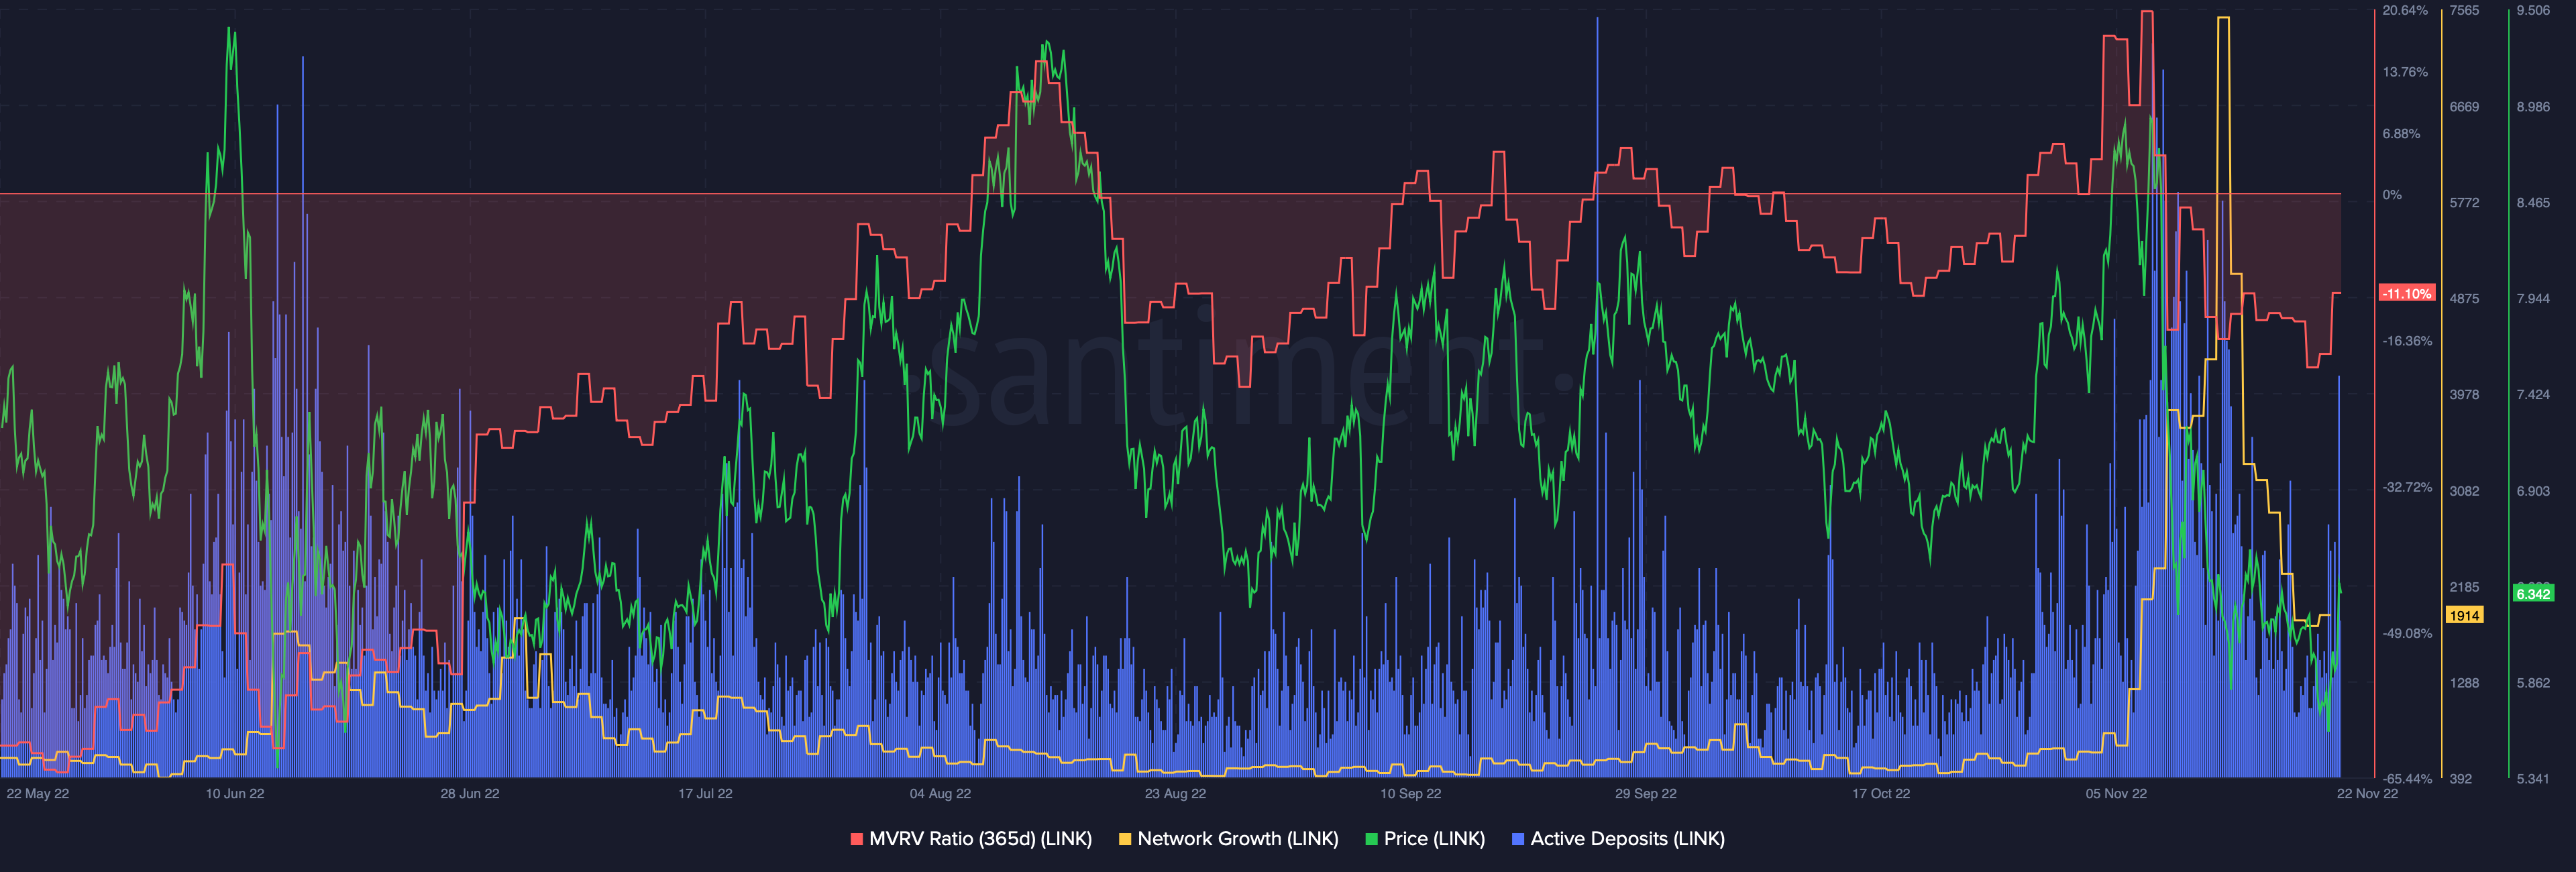This screenshot has width=2576, height=872.
Task: Select the 04 Aug 22 date label
Action: tap(940, 793)
